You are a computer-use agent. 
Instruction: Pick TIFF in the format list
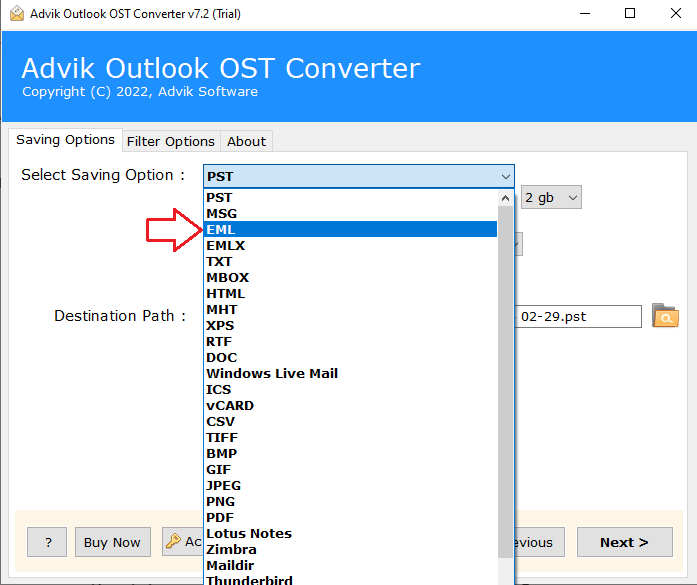point(350,437)
